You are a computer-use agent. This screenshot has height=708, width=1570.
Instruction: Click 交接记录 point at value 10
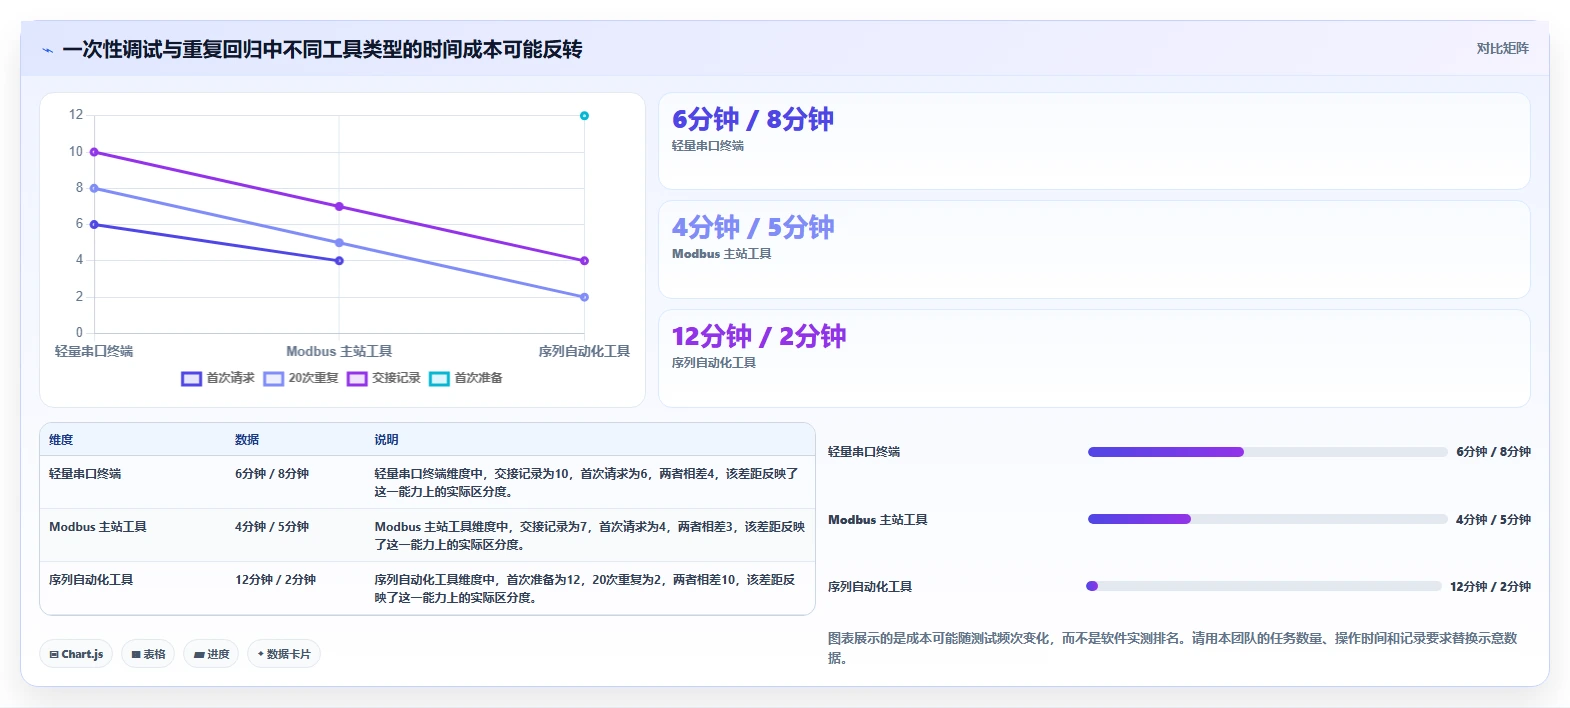(94, 152)
